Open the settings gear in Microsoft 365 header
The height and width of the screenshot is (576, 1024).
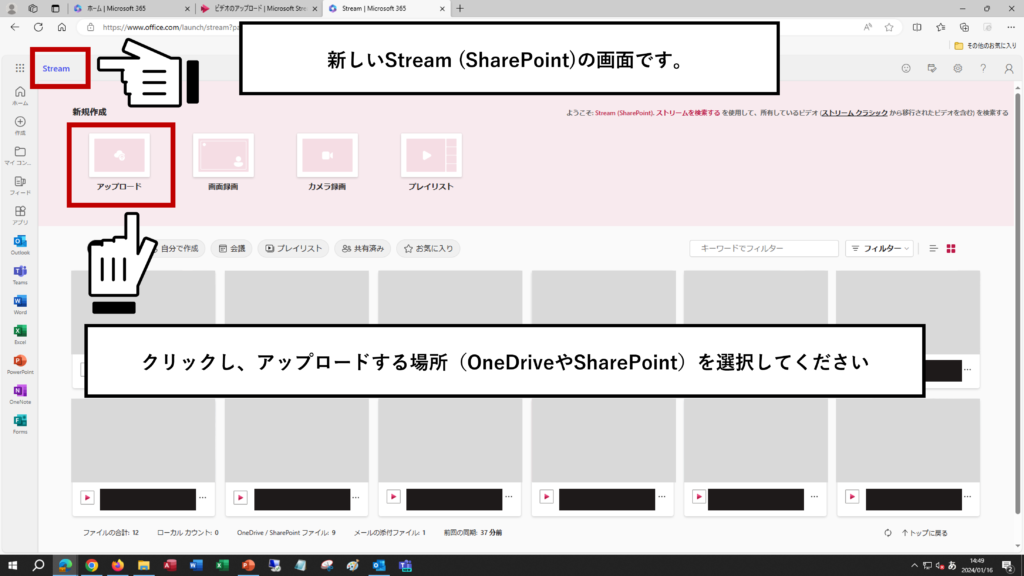[957, 68]
